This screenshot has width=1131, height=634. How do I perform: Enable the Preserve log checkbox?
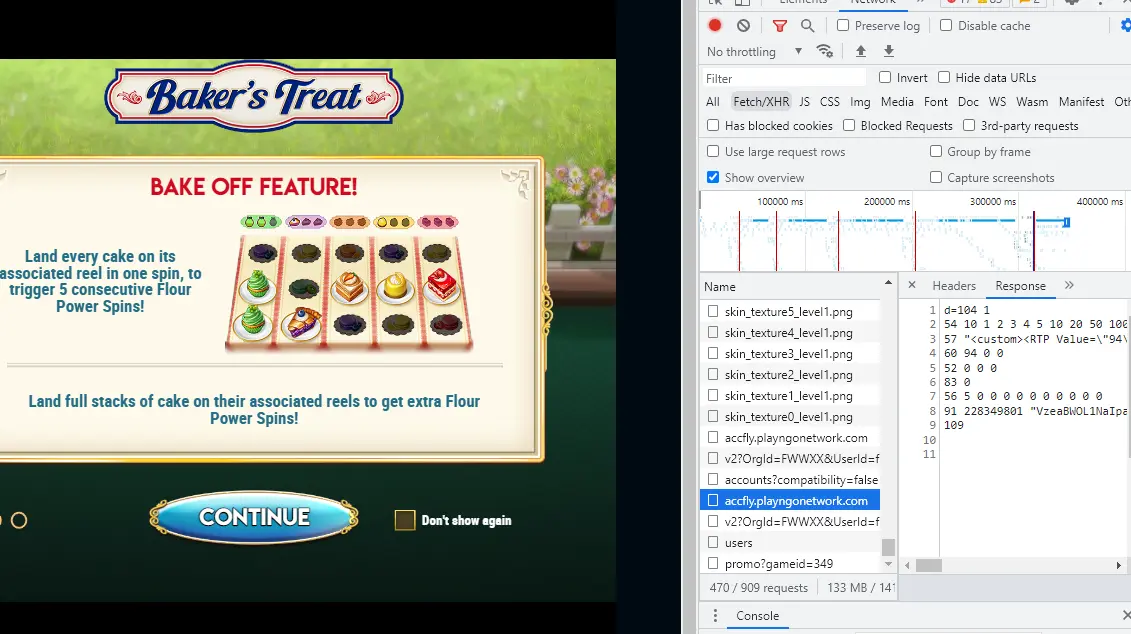coord(842,25)
